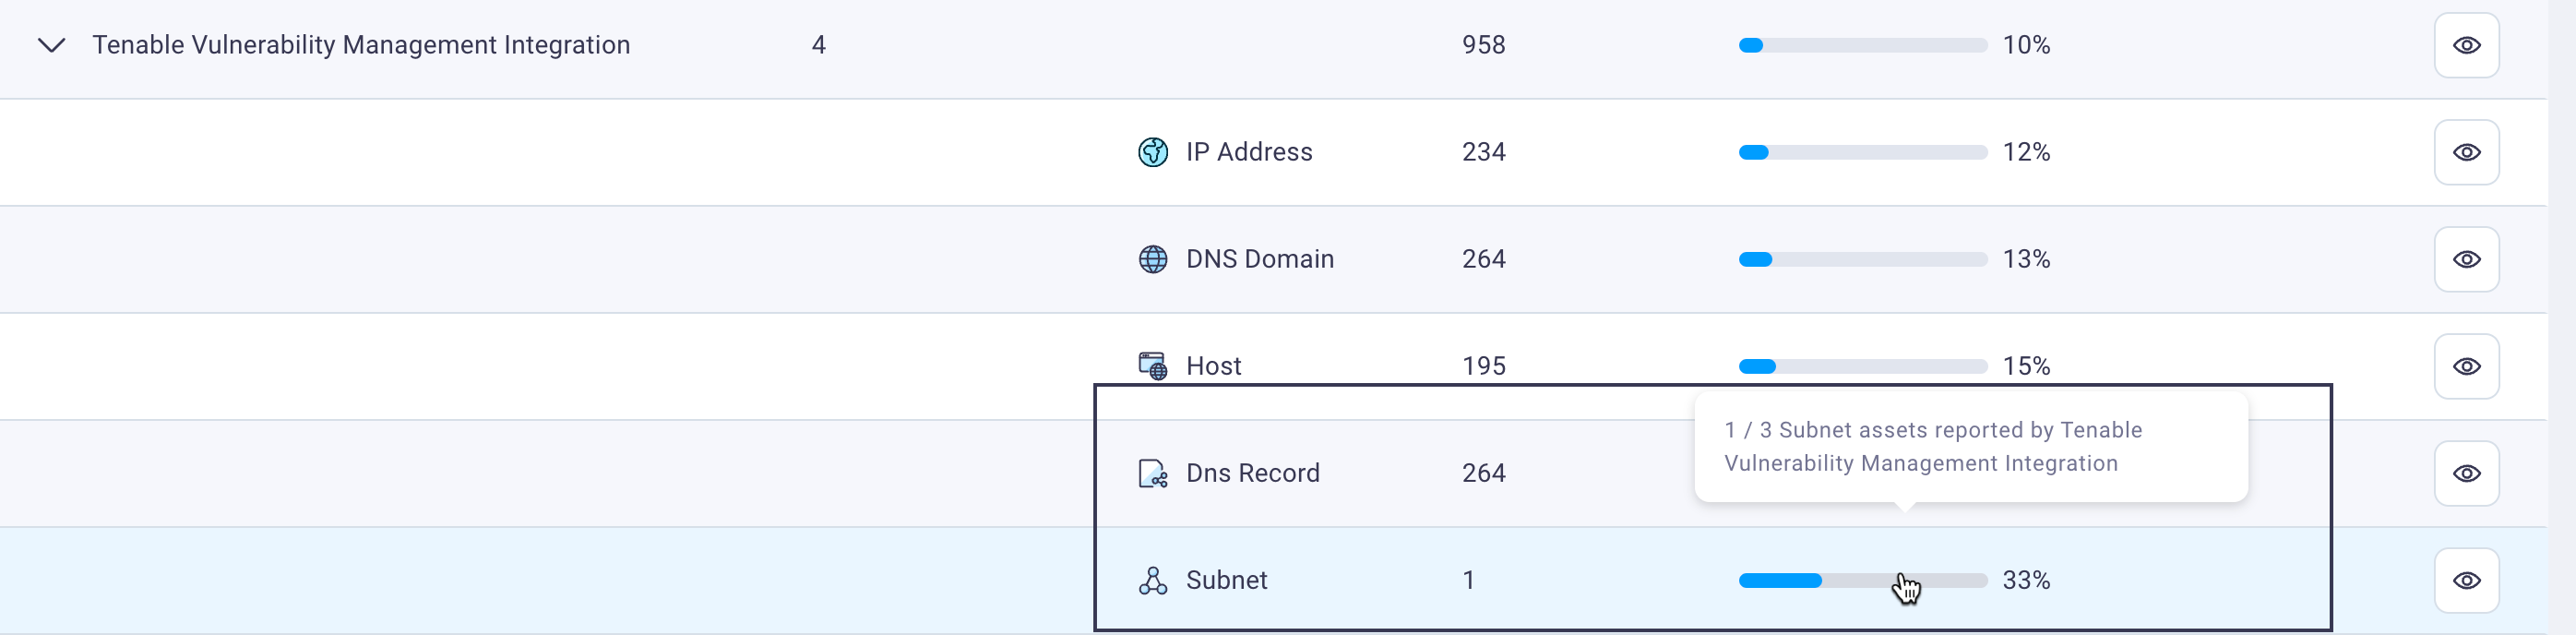Click the eye icon in the Subnet row

click(2466, 580)
